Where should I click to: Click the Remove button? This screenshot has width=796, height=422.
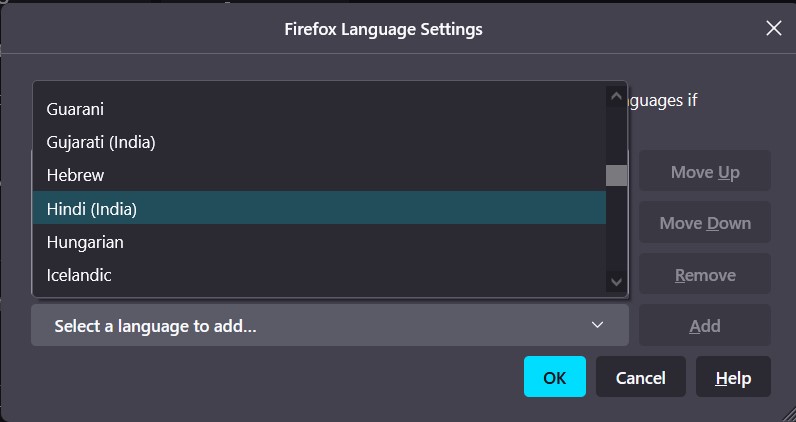[705, 275]
